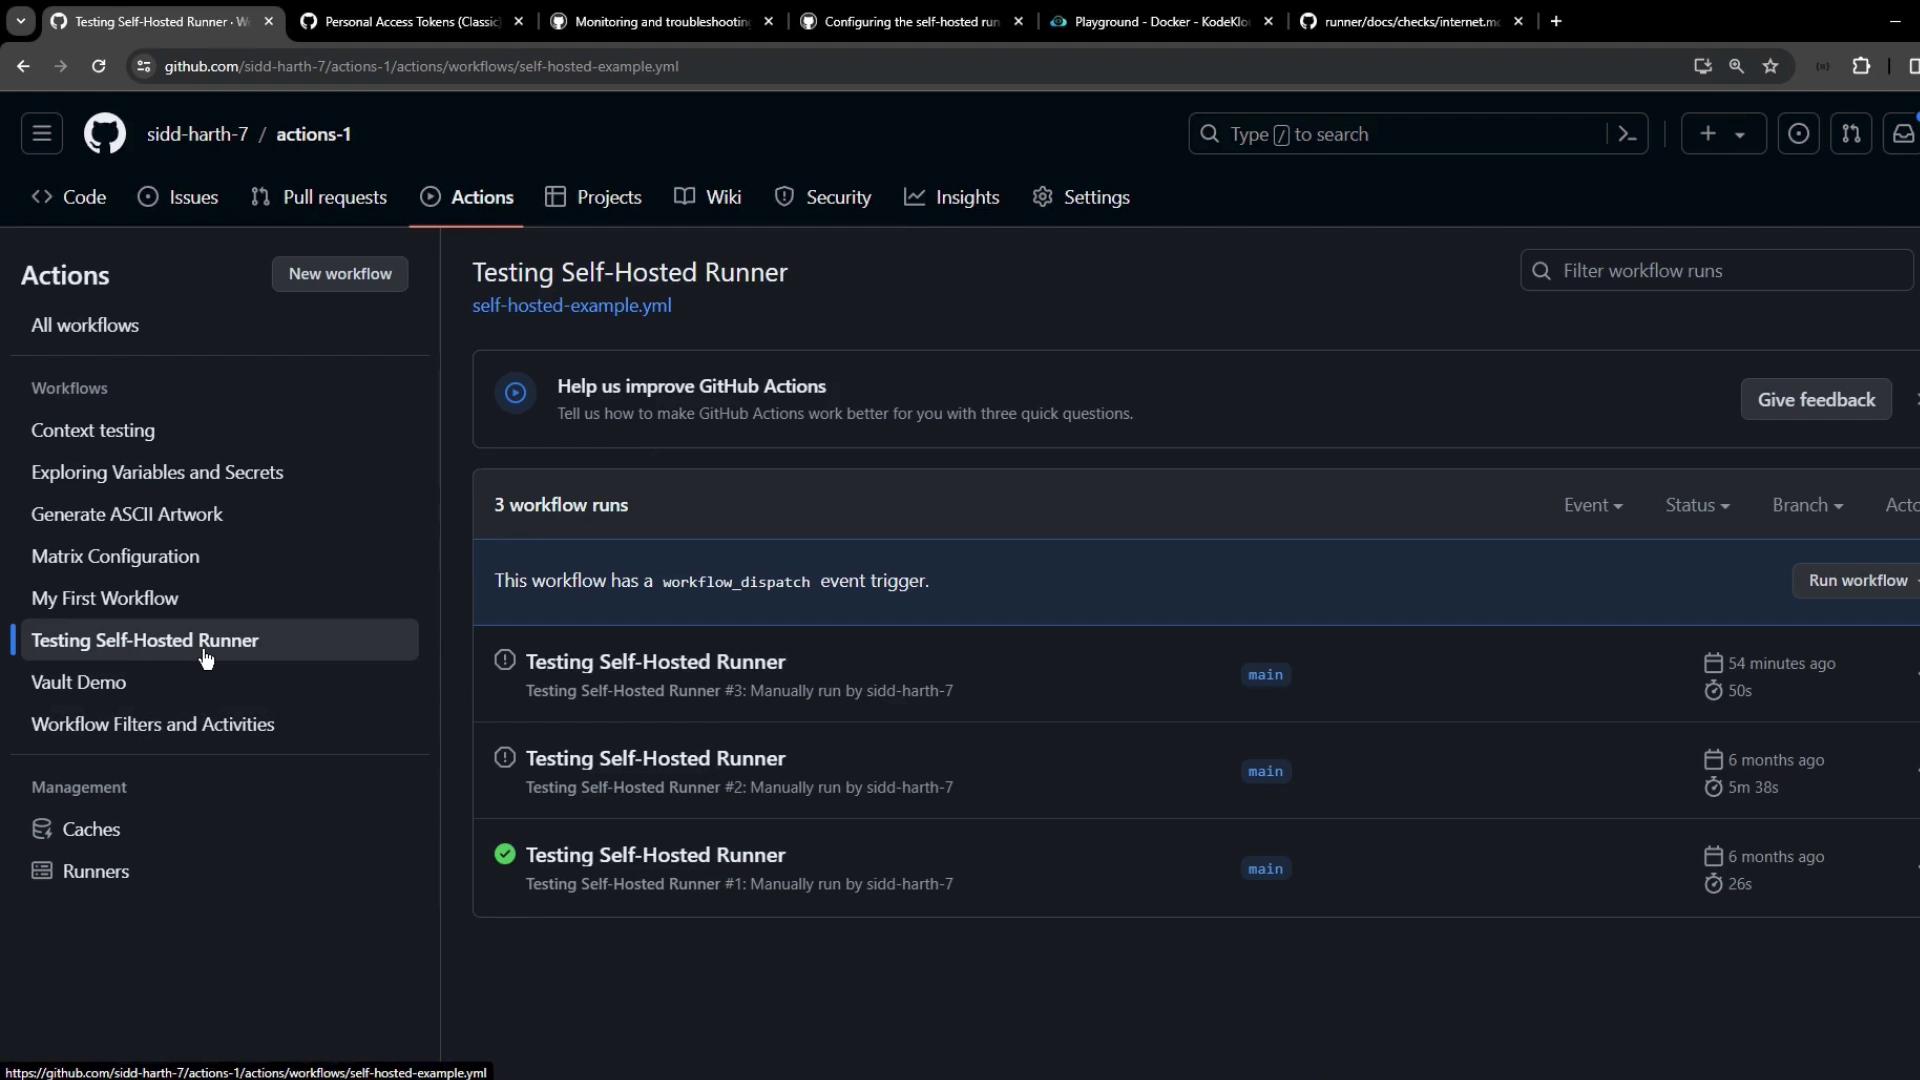Open the command palette icon

(1627, 134)
